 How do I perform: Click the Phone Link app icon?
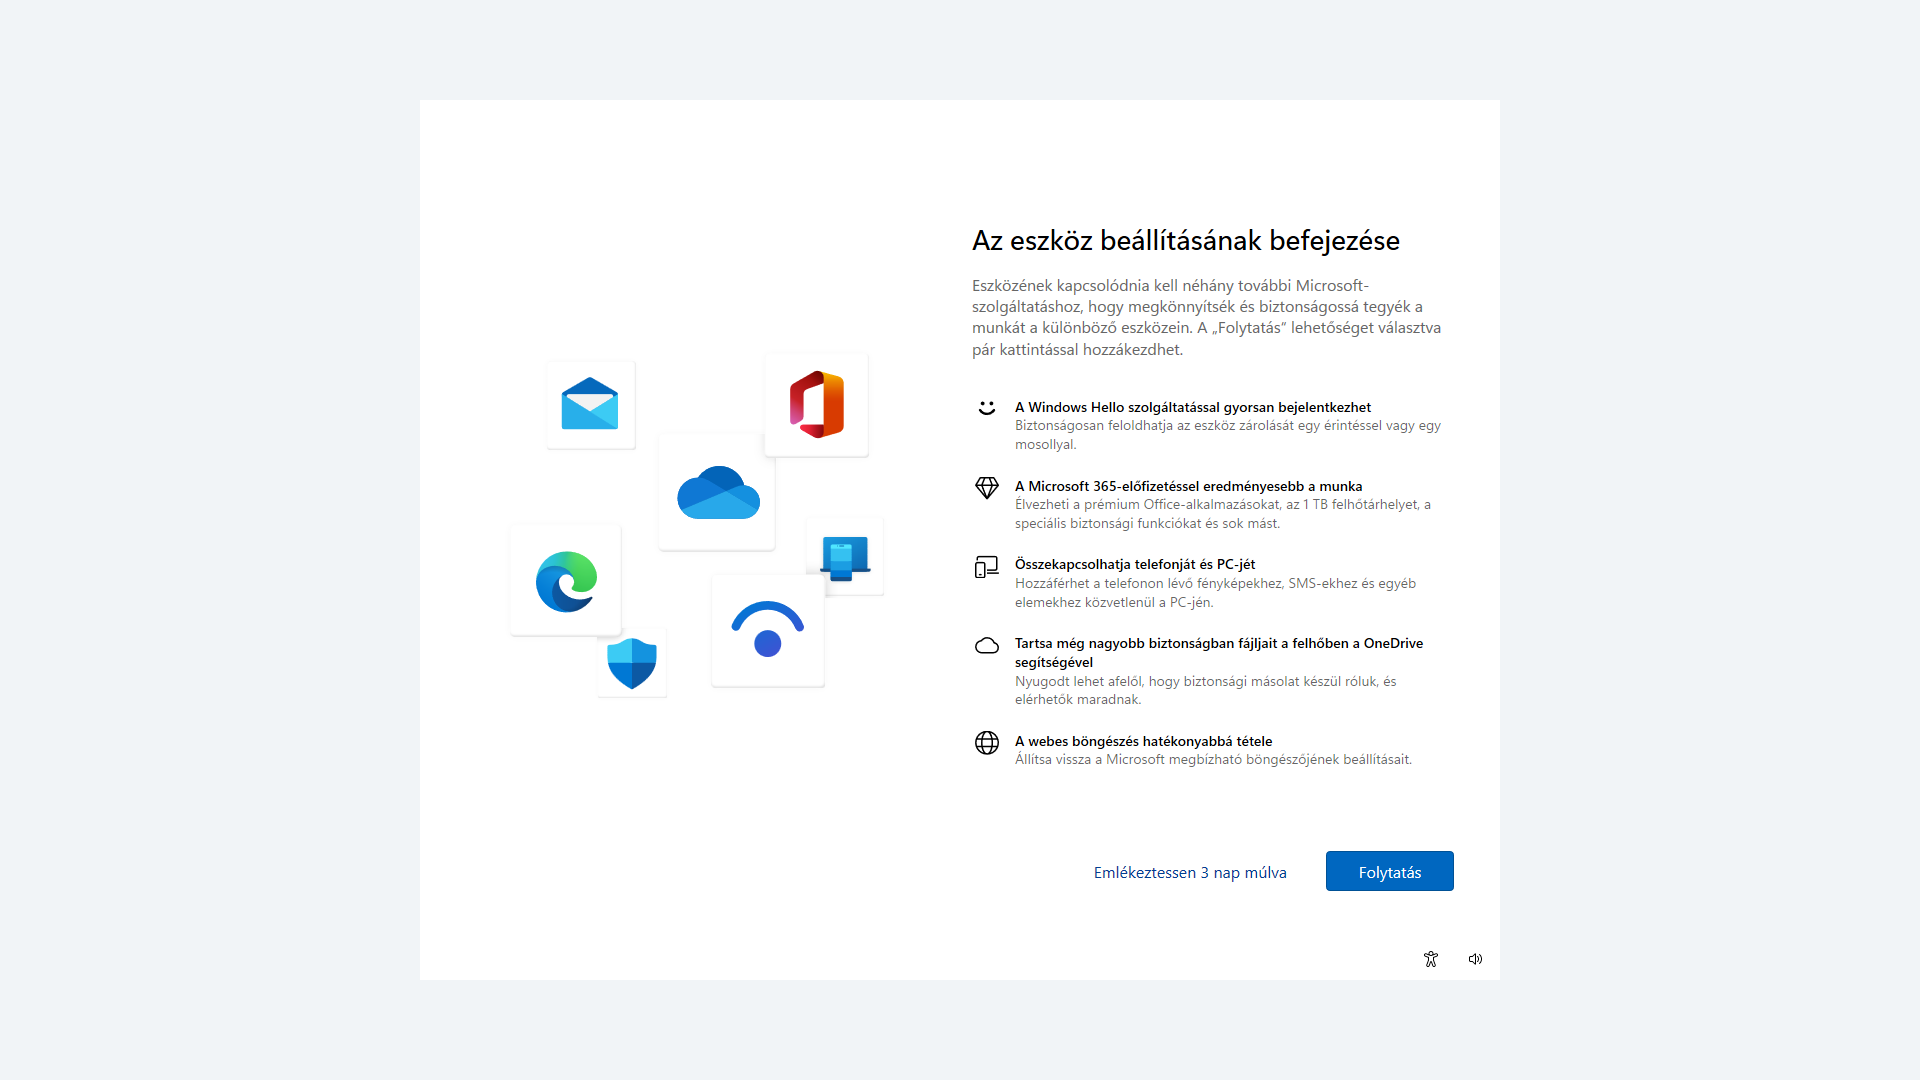845,557
